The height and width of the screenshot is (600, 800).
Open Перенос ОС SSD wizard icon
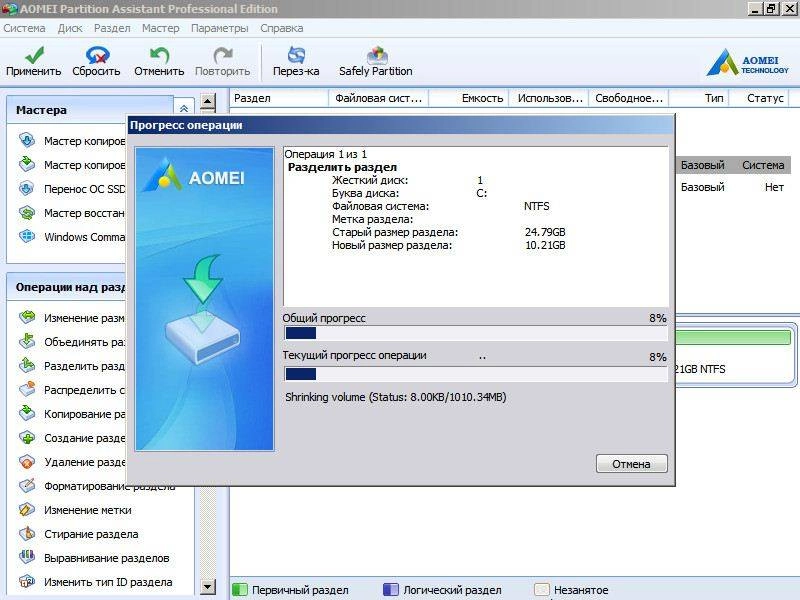[27, 188]
